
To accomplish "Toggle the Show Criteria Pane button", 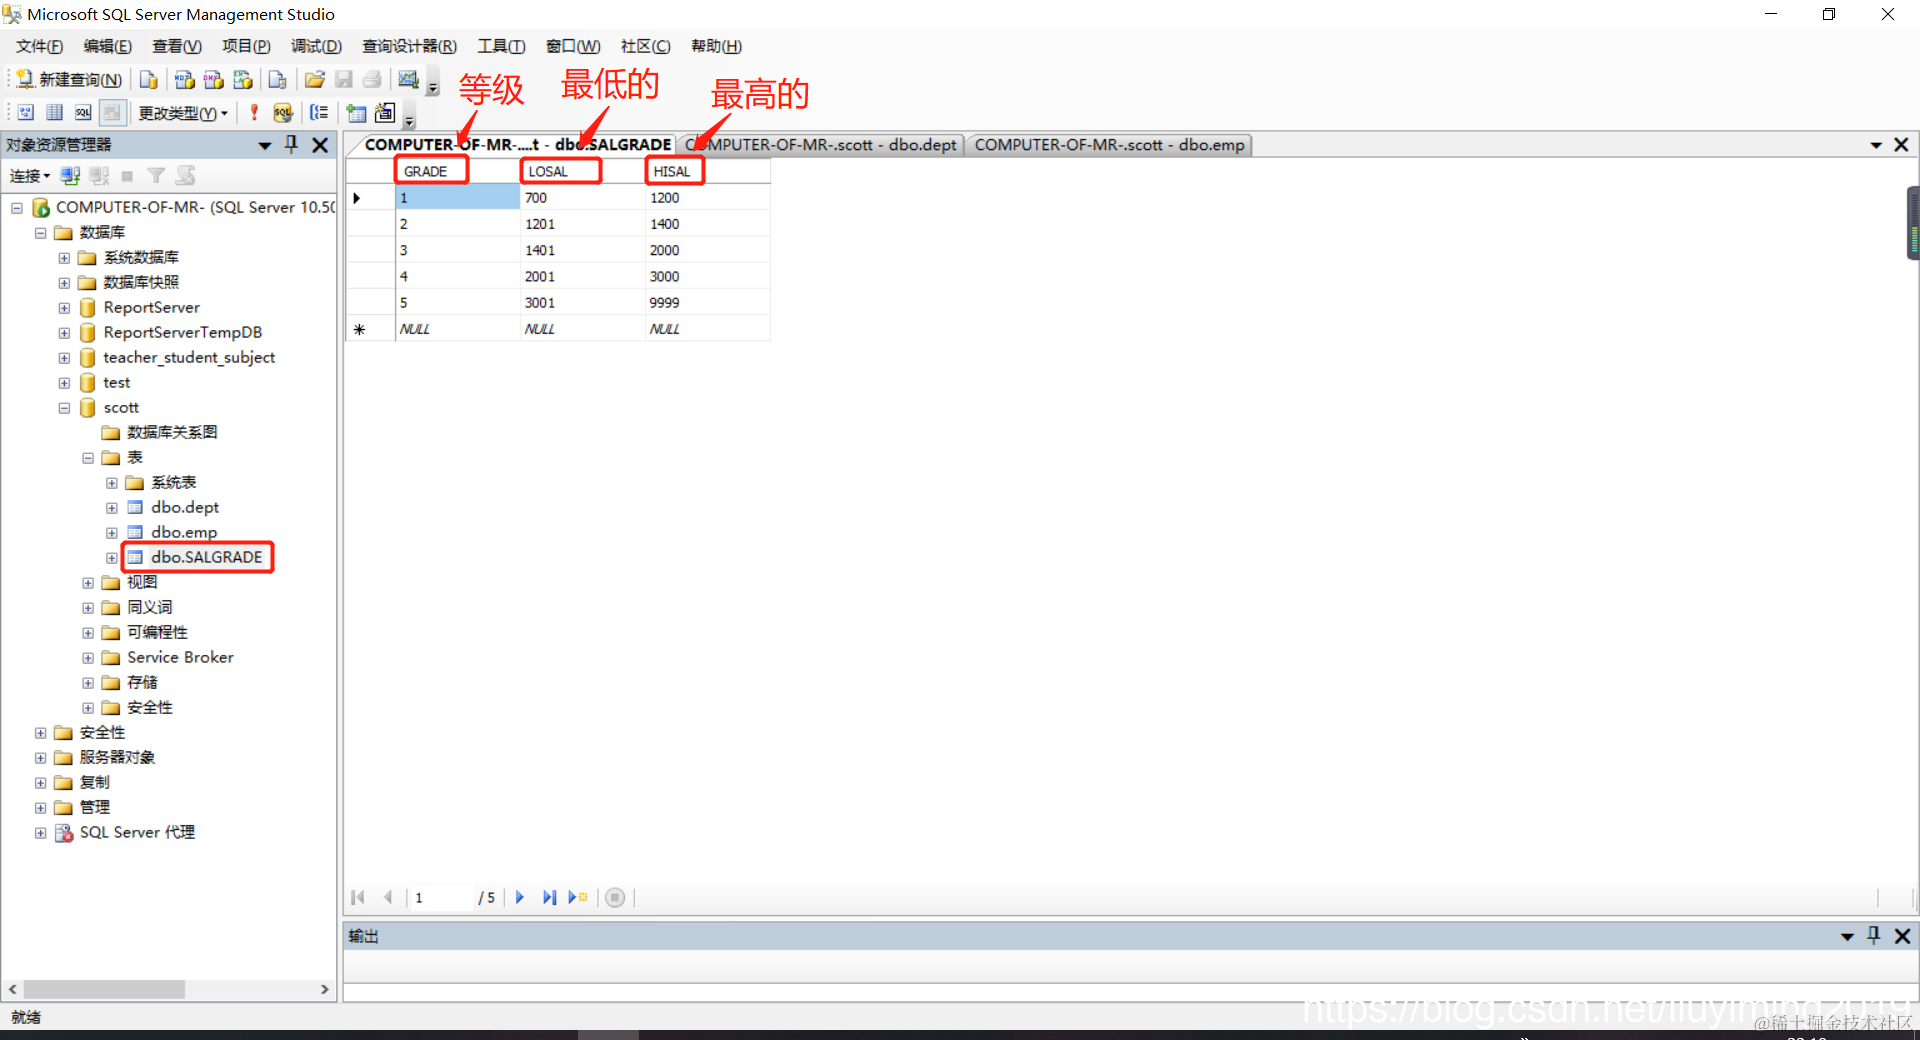I will (55, 113).
